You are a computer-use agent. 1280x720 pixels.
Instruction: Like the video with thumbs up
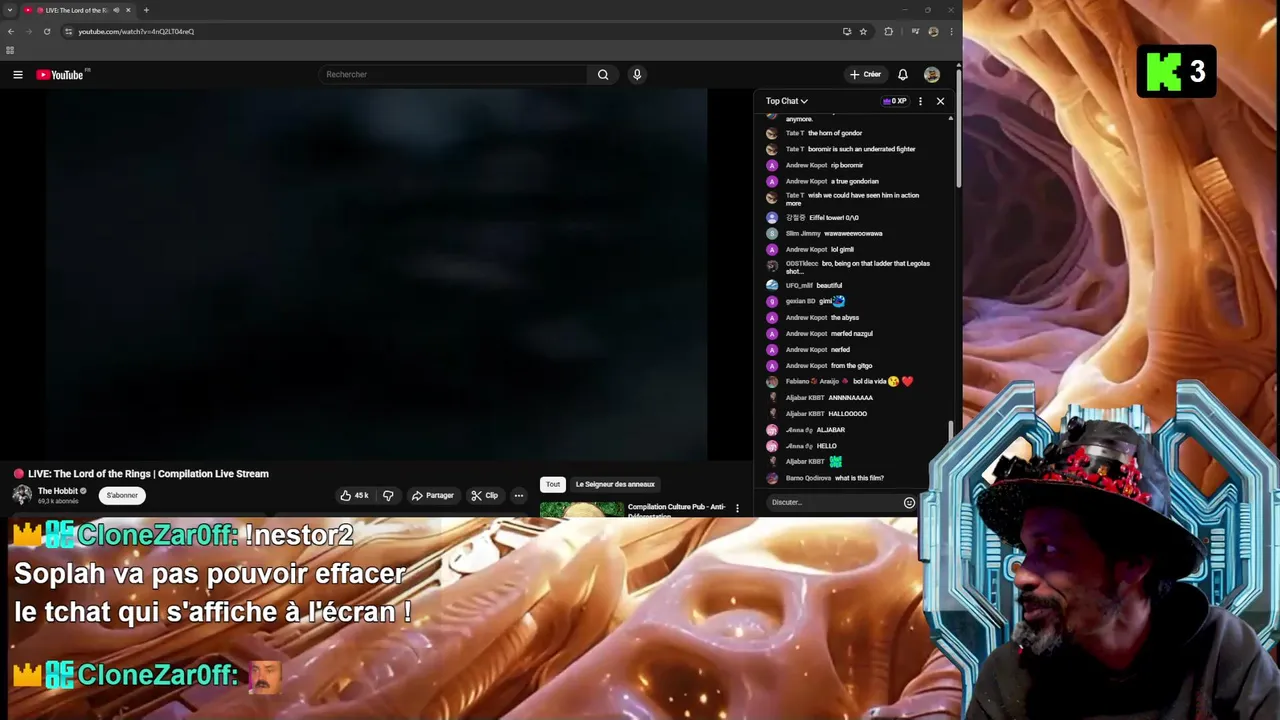[355, 495]
